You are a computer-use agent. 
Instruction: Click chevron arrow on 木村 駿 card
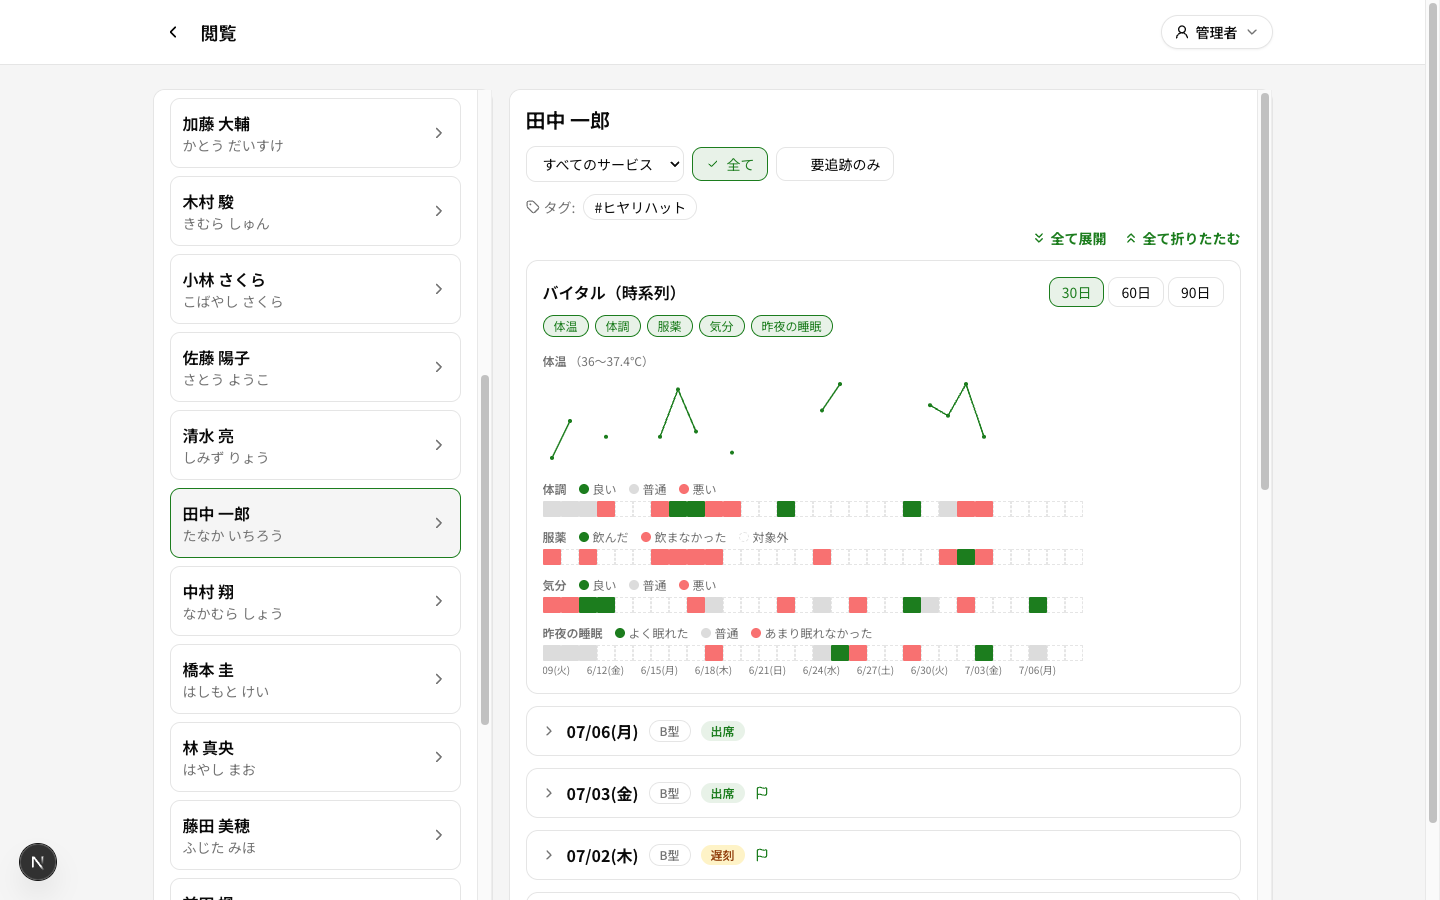point(438,211)
